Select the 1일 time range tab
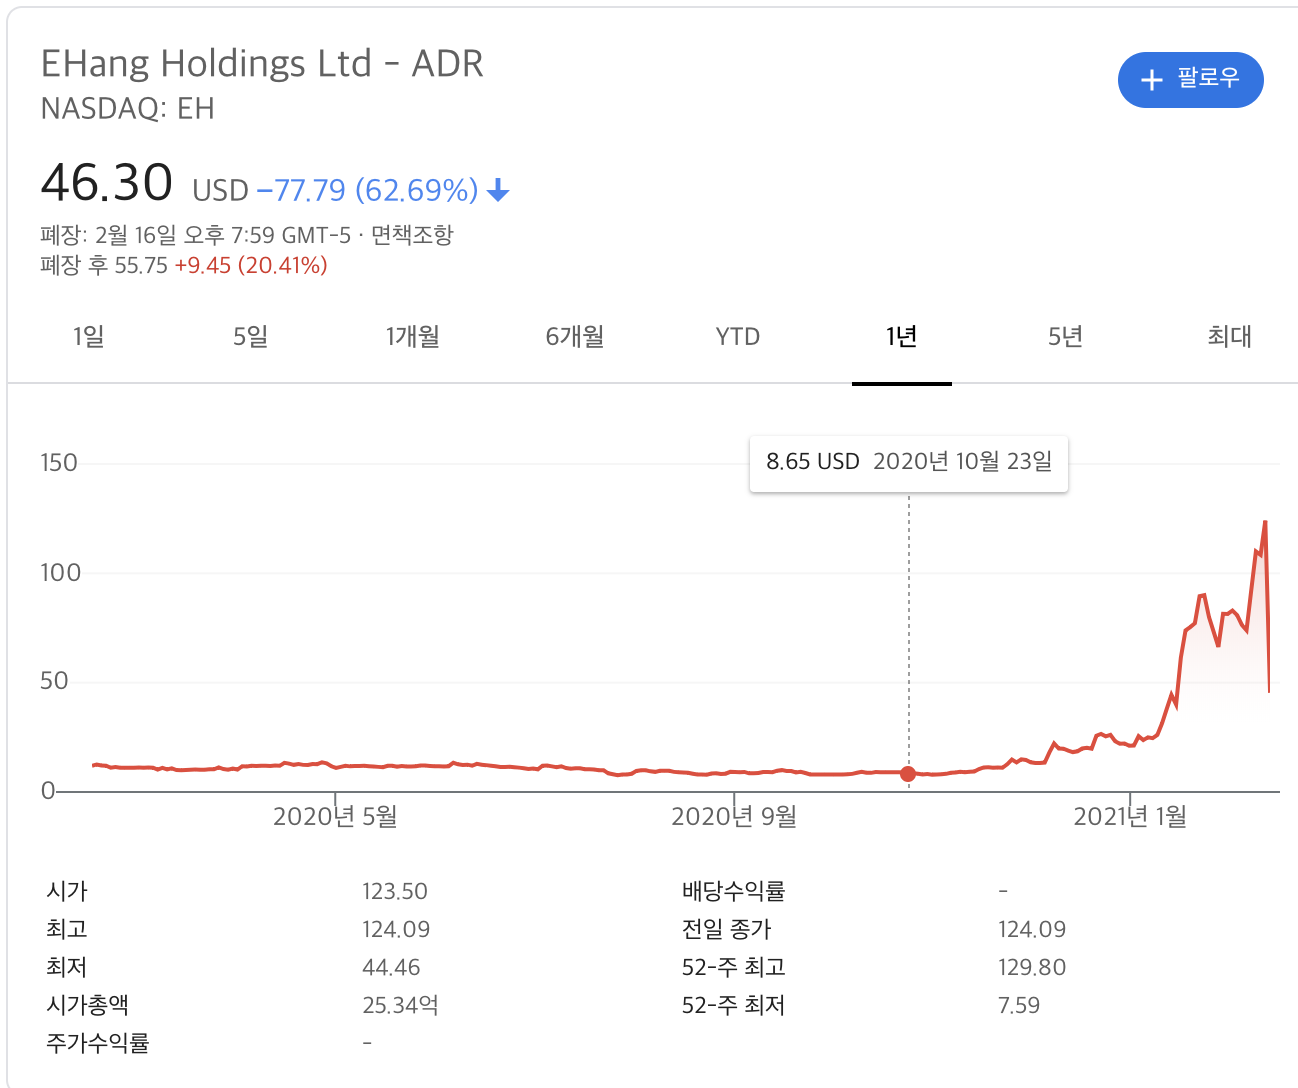Viewport: 1298px width, 1088px height. click(x=88, y=337)
